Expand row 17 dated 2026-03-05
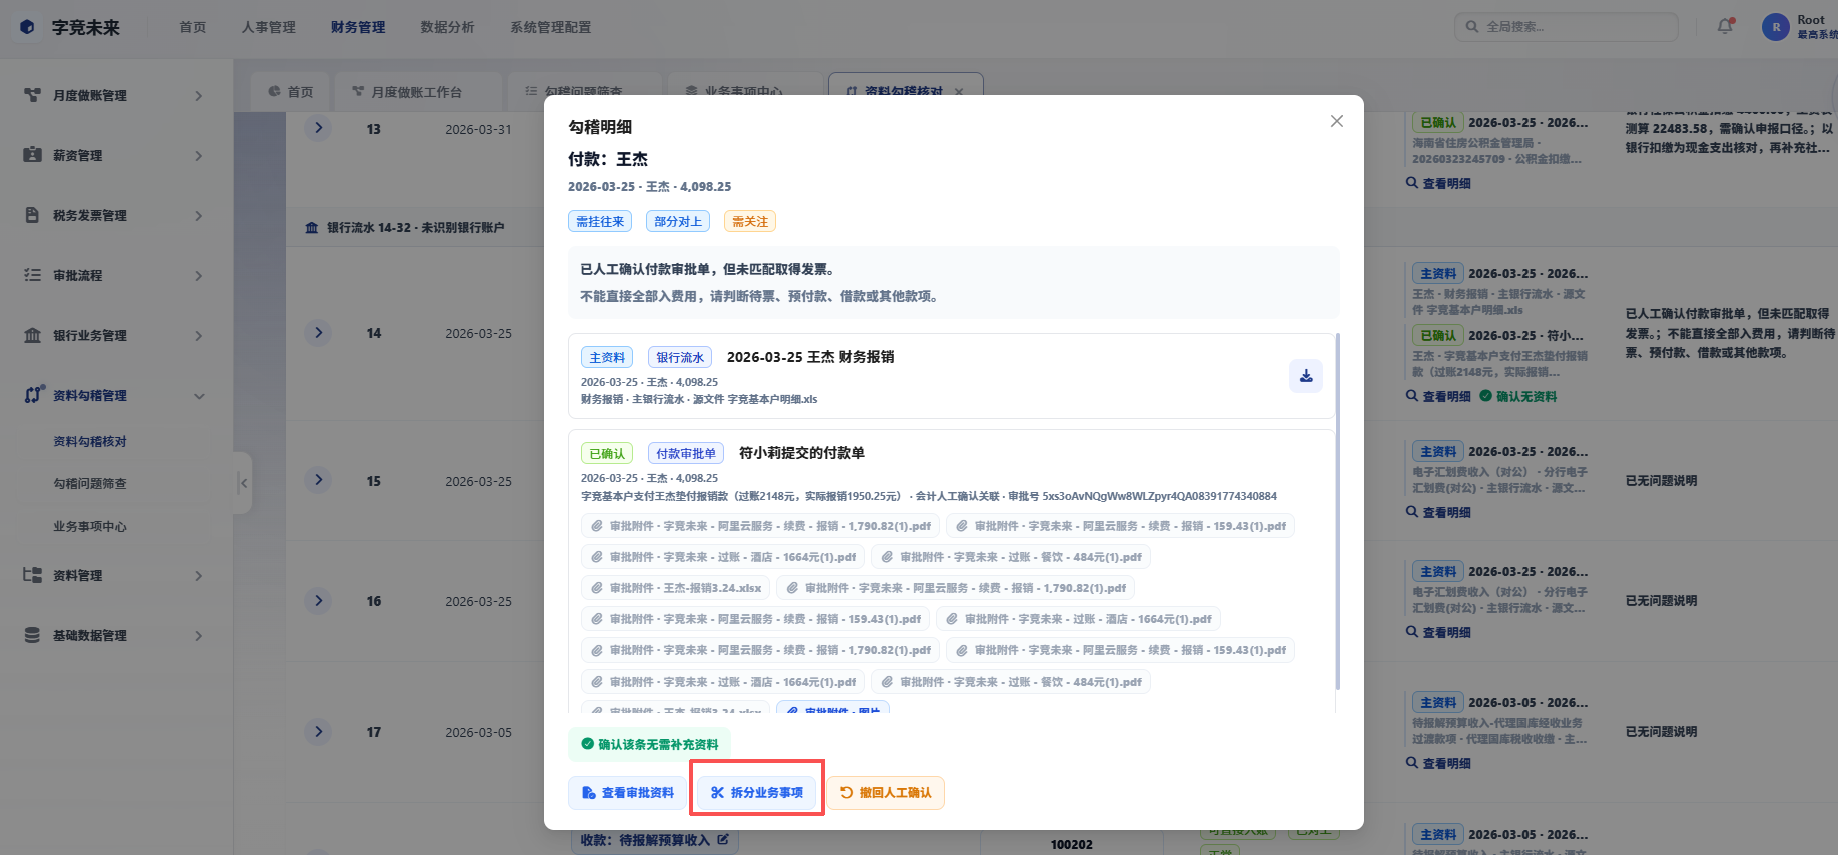Image resolution: width=1838 pixels, height=855 pixels. 318,731
